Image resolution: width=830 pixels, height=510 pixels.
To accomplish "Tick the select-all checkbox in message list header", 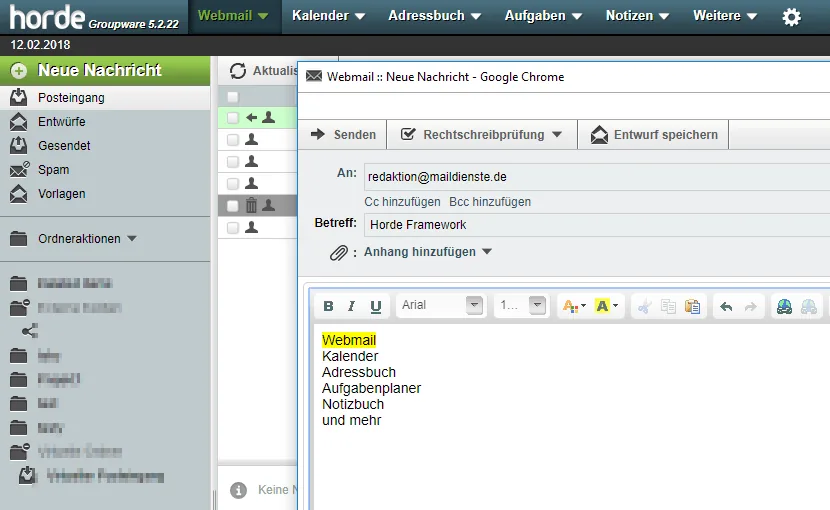I will (233, 97).
